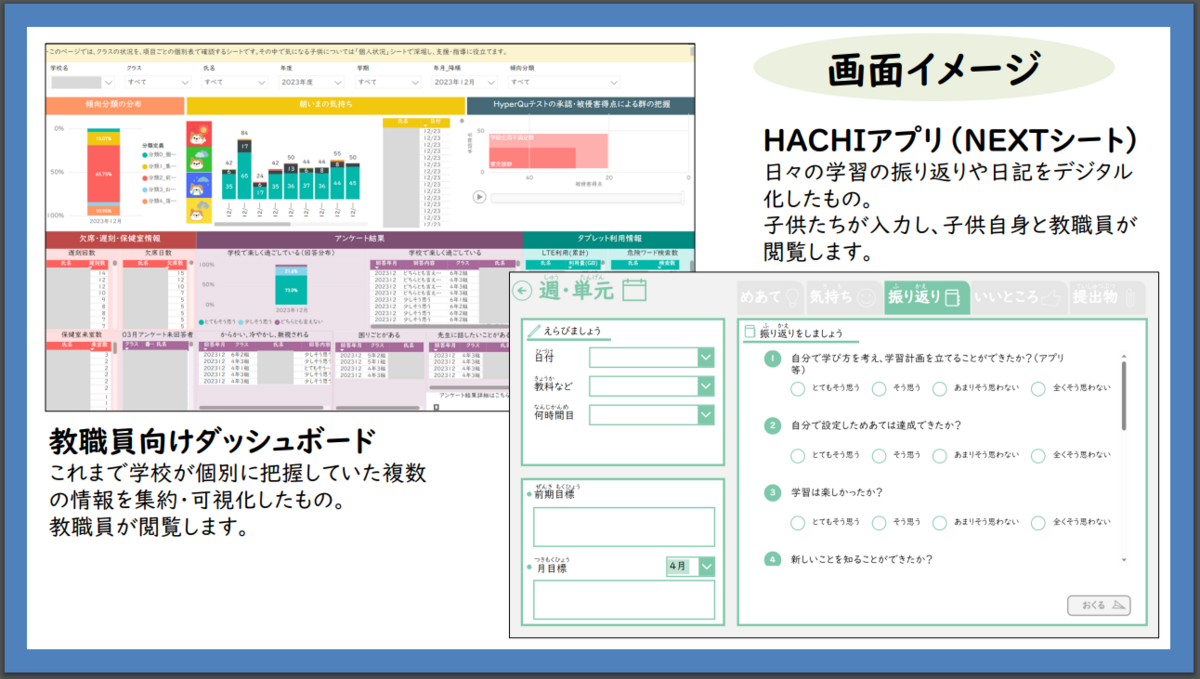The width and height of the screenshot is (1200, 679).
Task: Click the sunny mood face icon on red
Action: point(198,135)
